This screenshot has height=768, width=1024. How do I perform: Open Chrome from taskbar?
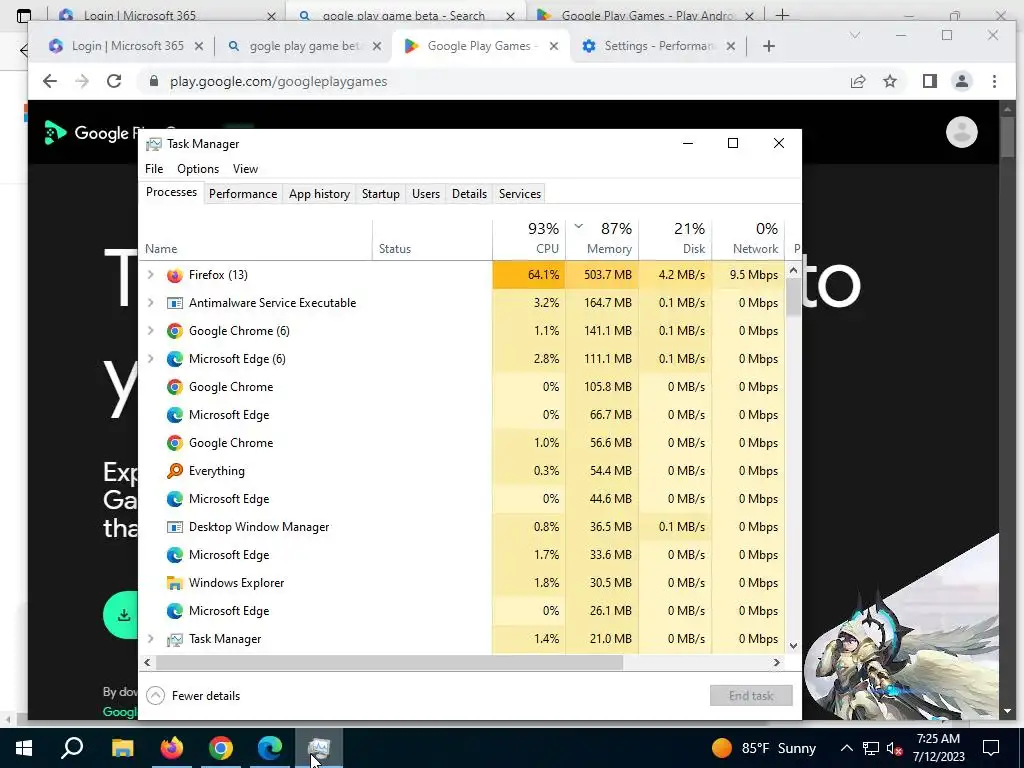tap(220, 748)
